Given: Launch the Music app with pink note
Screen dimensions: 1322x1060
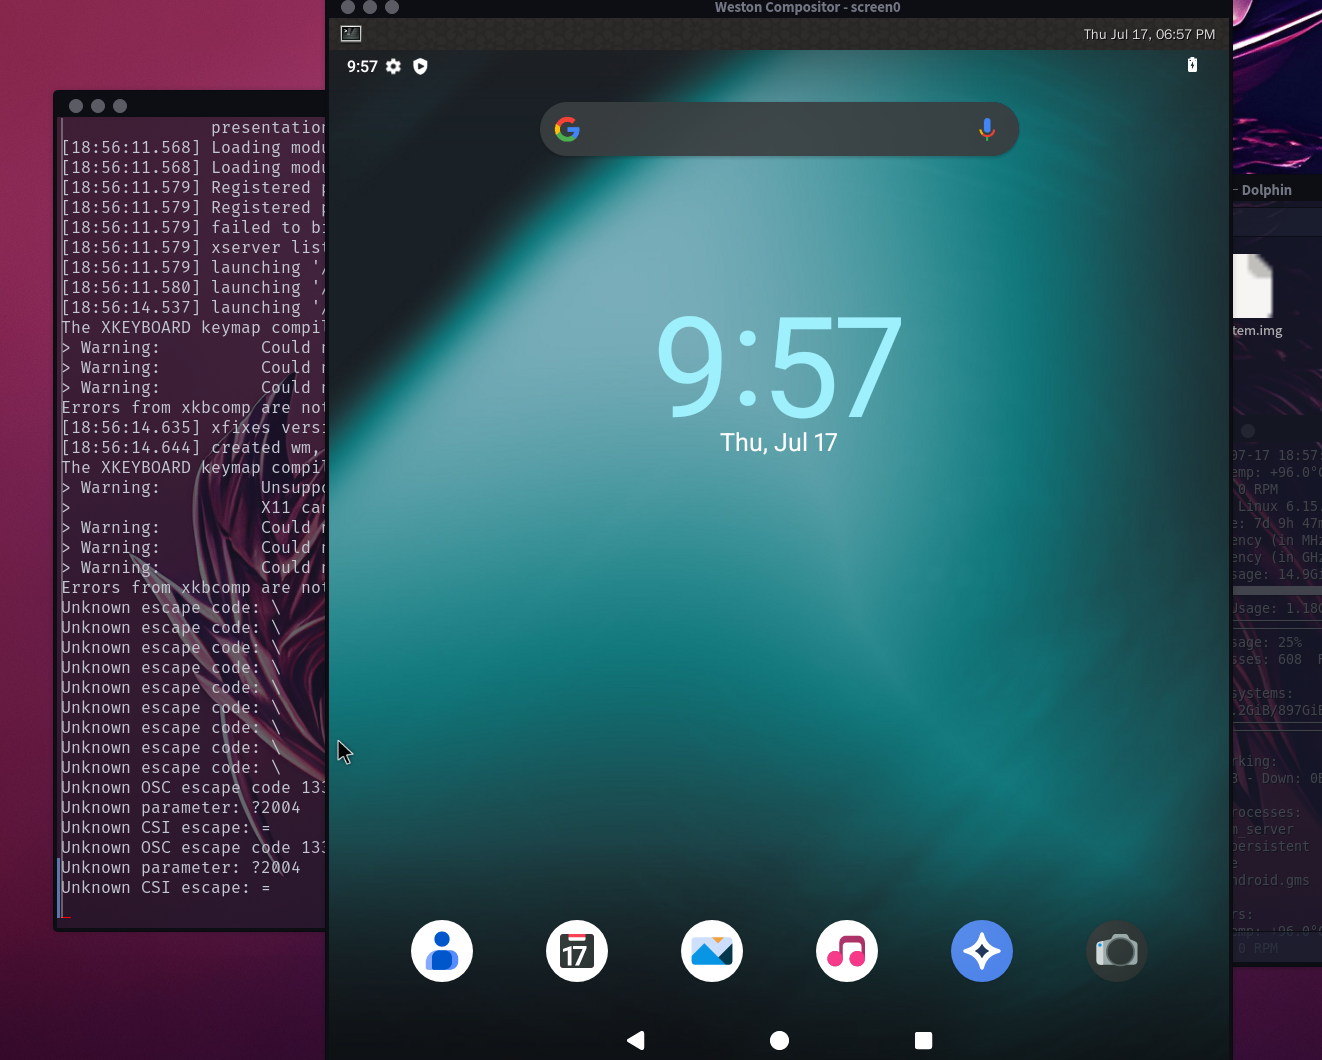Looking at the screenshot, I should pos(846,951).
